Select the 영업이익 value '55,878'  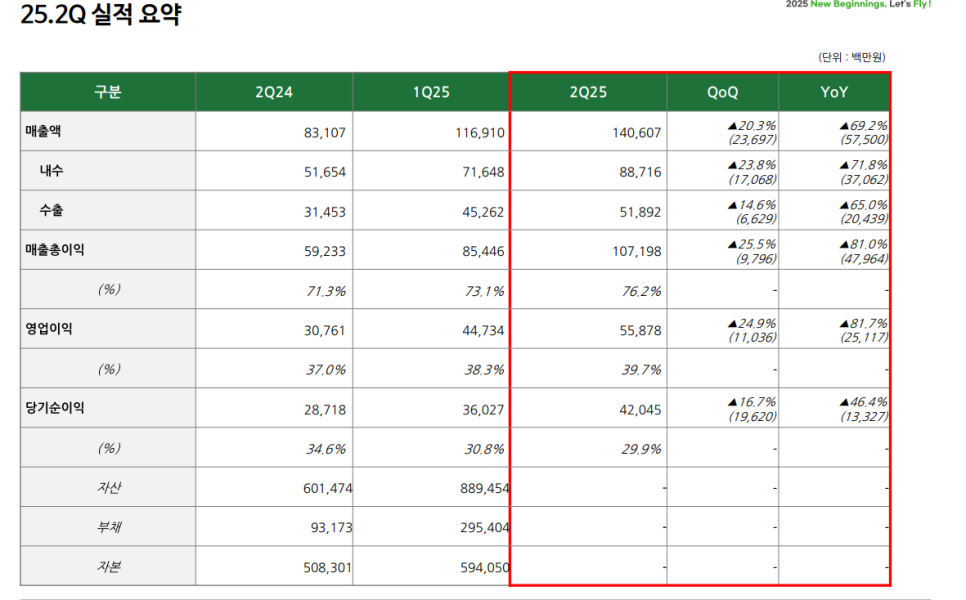pyautogui.click(x=640, y=330)
